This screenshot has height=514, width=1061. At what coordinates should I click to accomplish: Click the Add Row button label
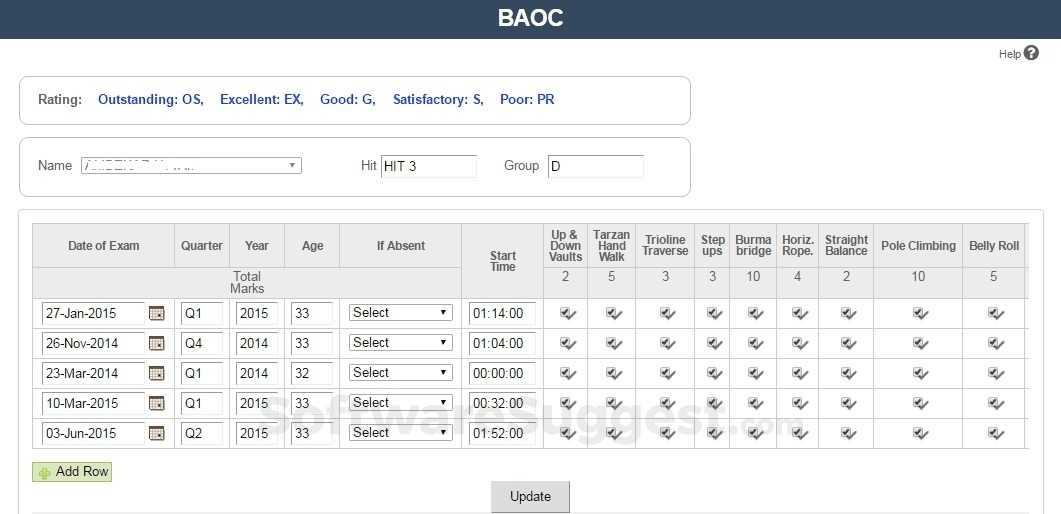pyautogui.click(x=82, y=472)
